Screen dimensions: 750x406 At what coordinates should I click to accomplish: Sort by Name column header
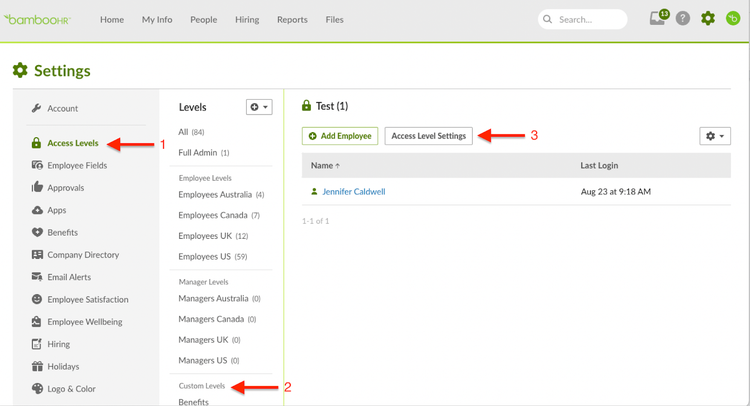tap(325, 165)
